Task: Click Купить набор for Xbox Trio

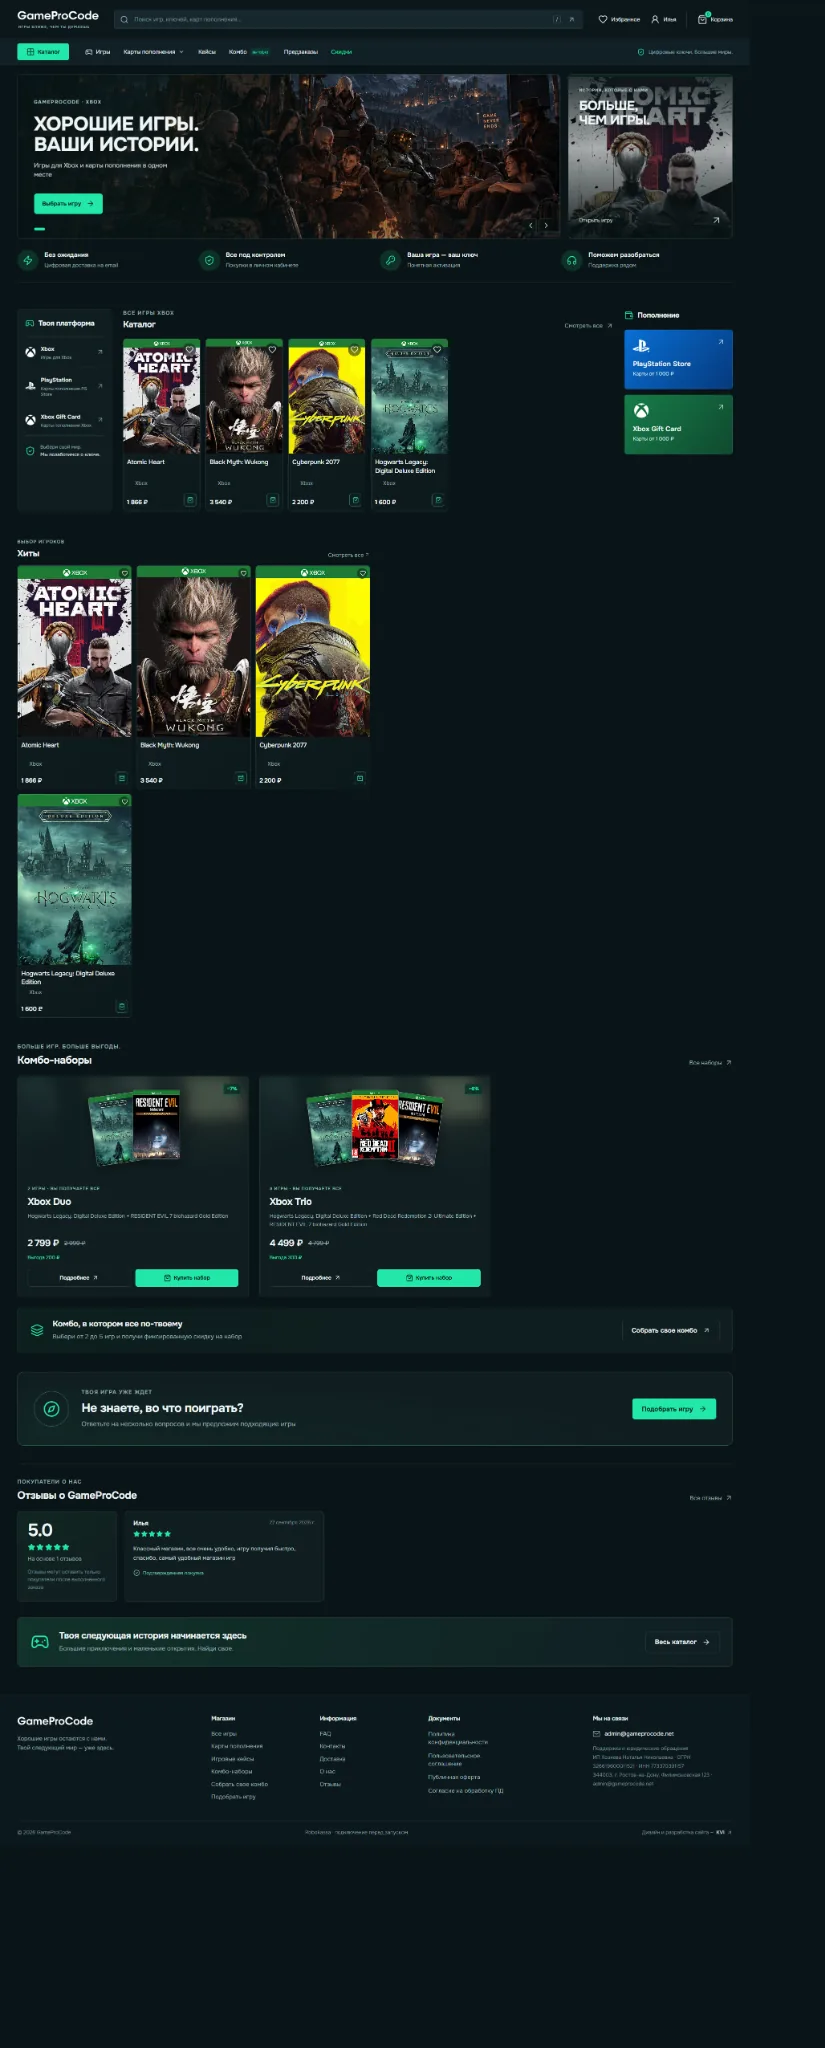Action: click(429, 1278)
